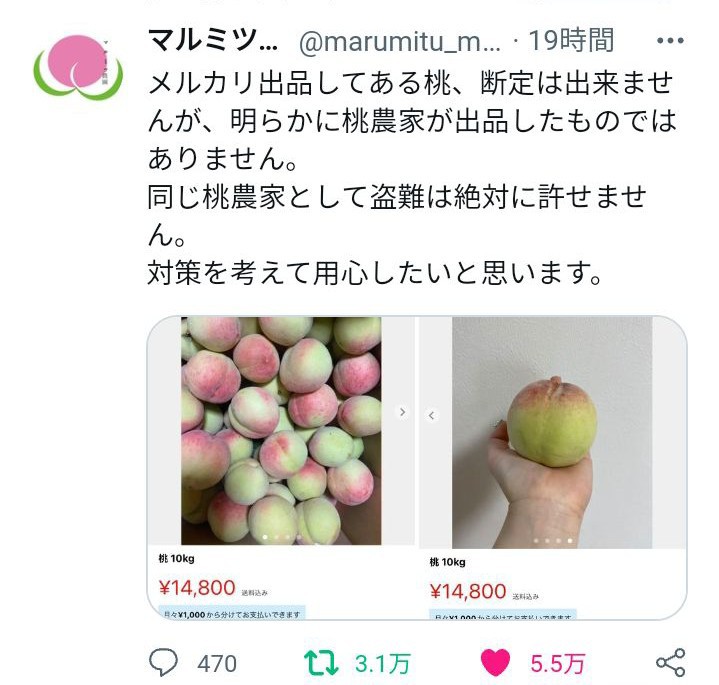Click the 3.1万 retweet count
The image size is (719, 685).
coord(382,664)
